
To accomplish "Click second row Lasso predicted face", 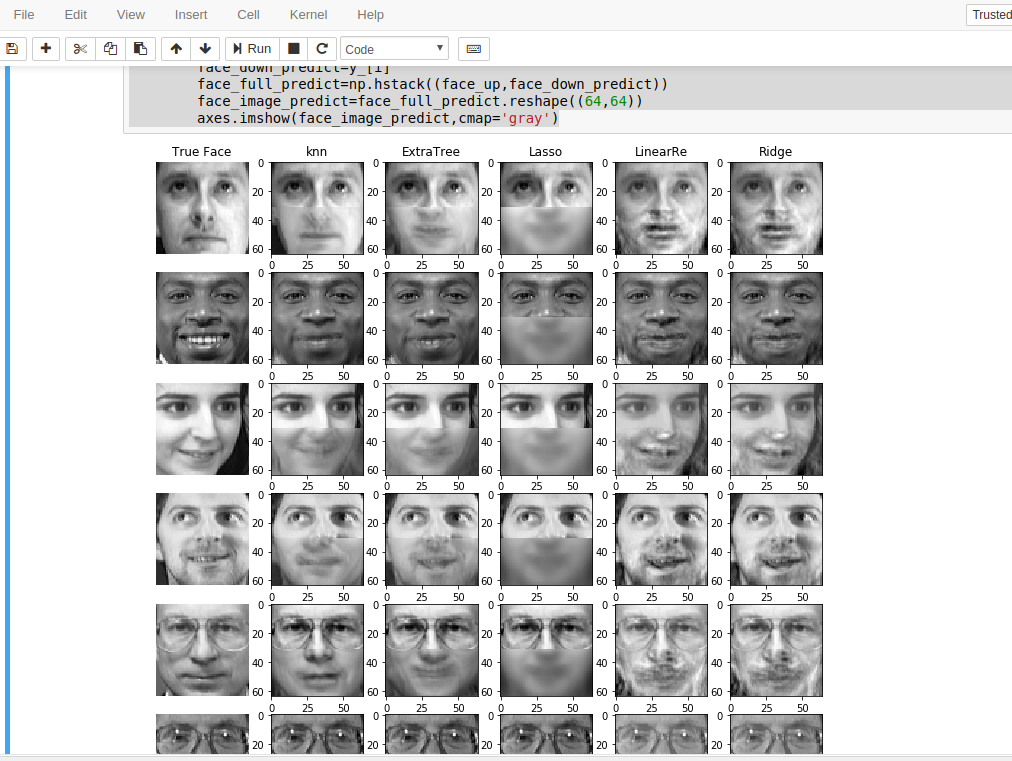I will [x=546, y=318].
